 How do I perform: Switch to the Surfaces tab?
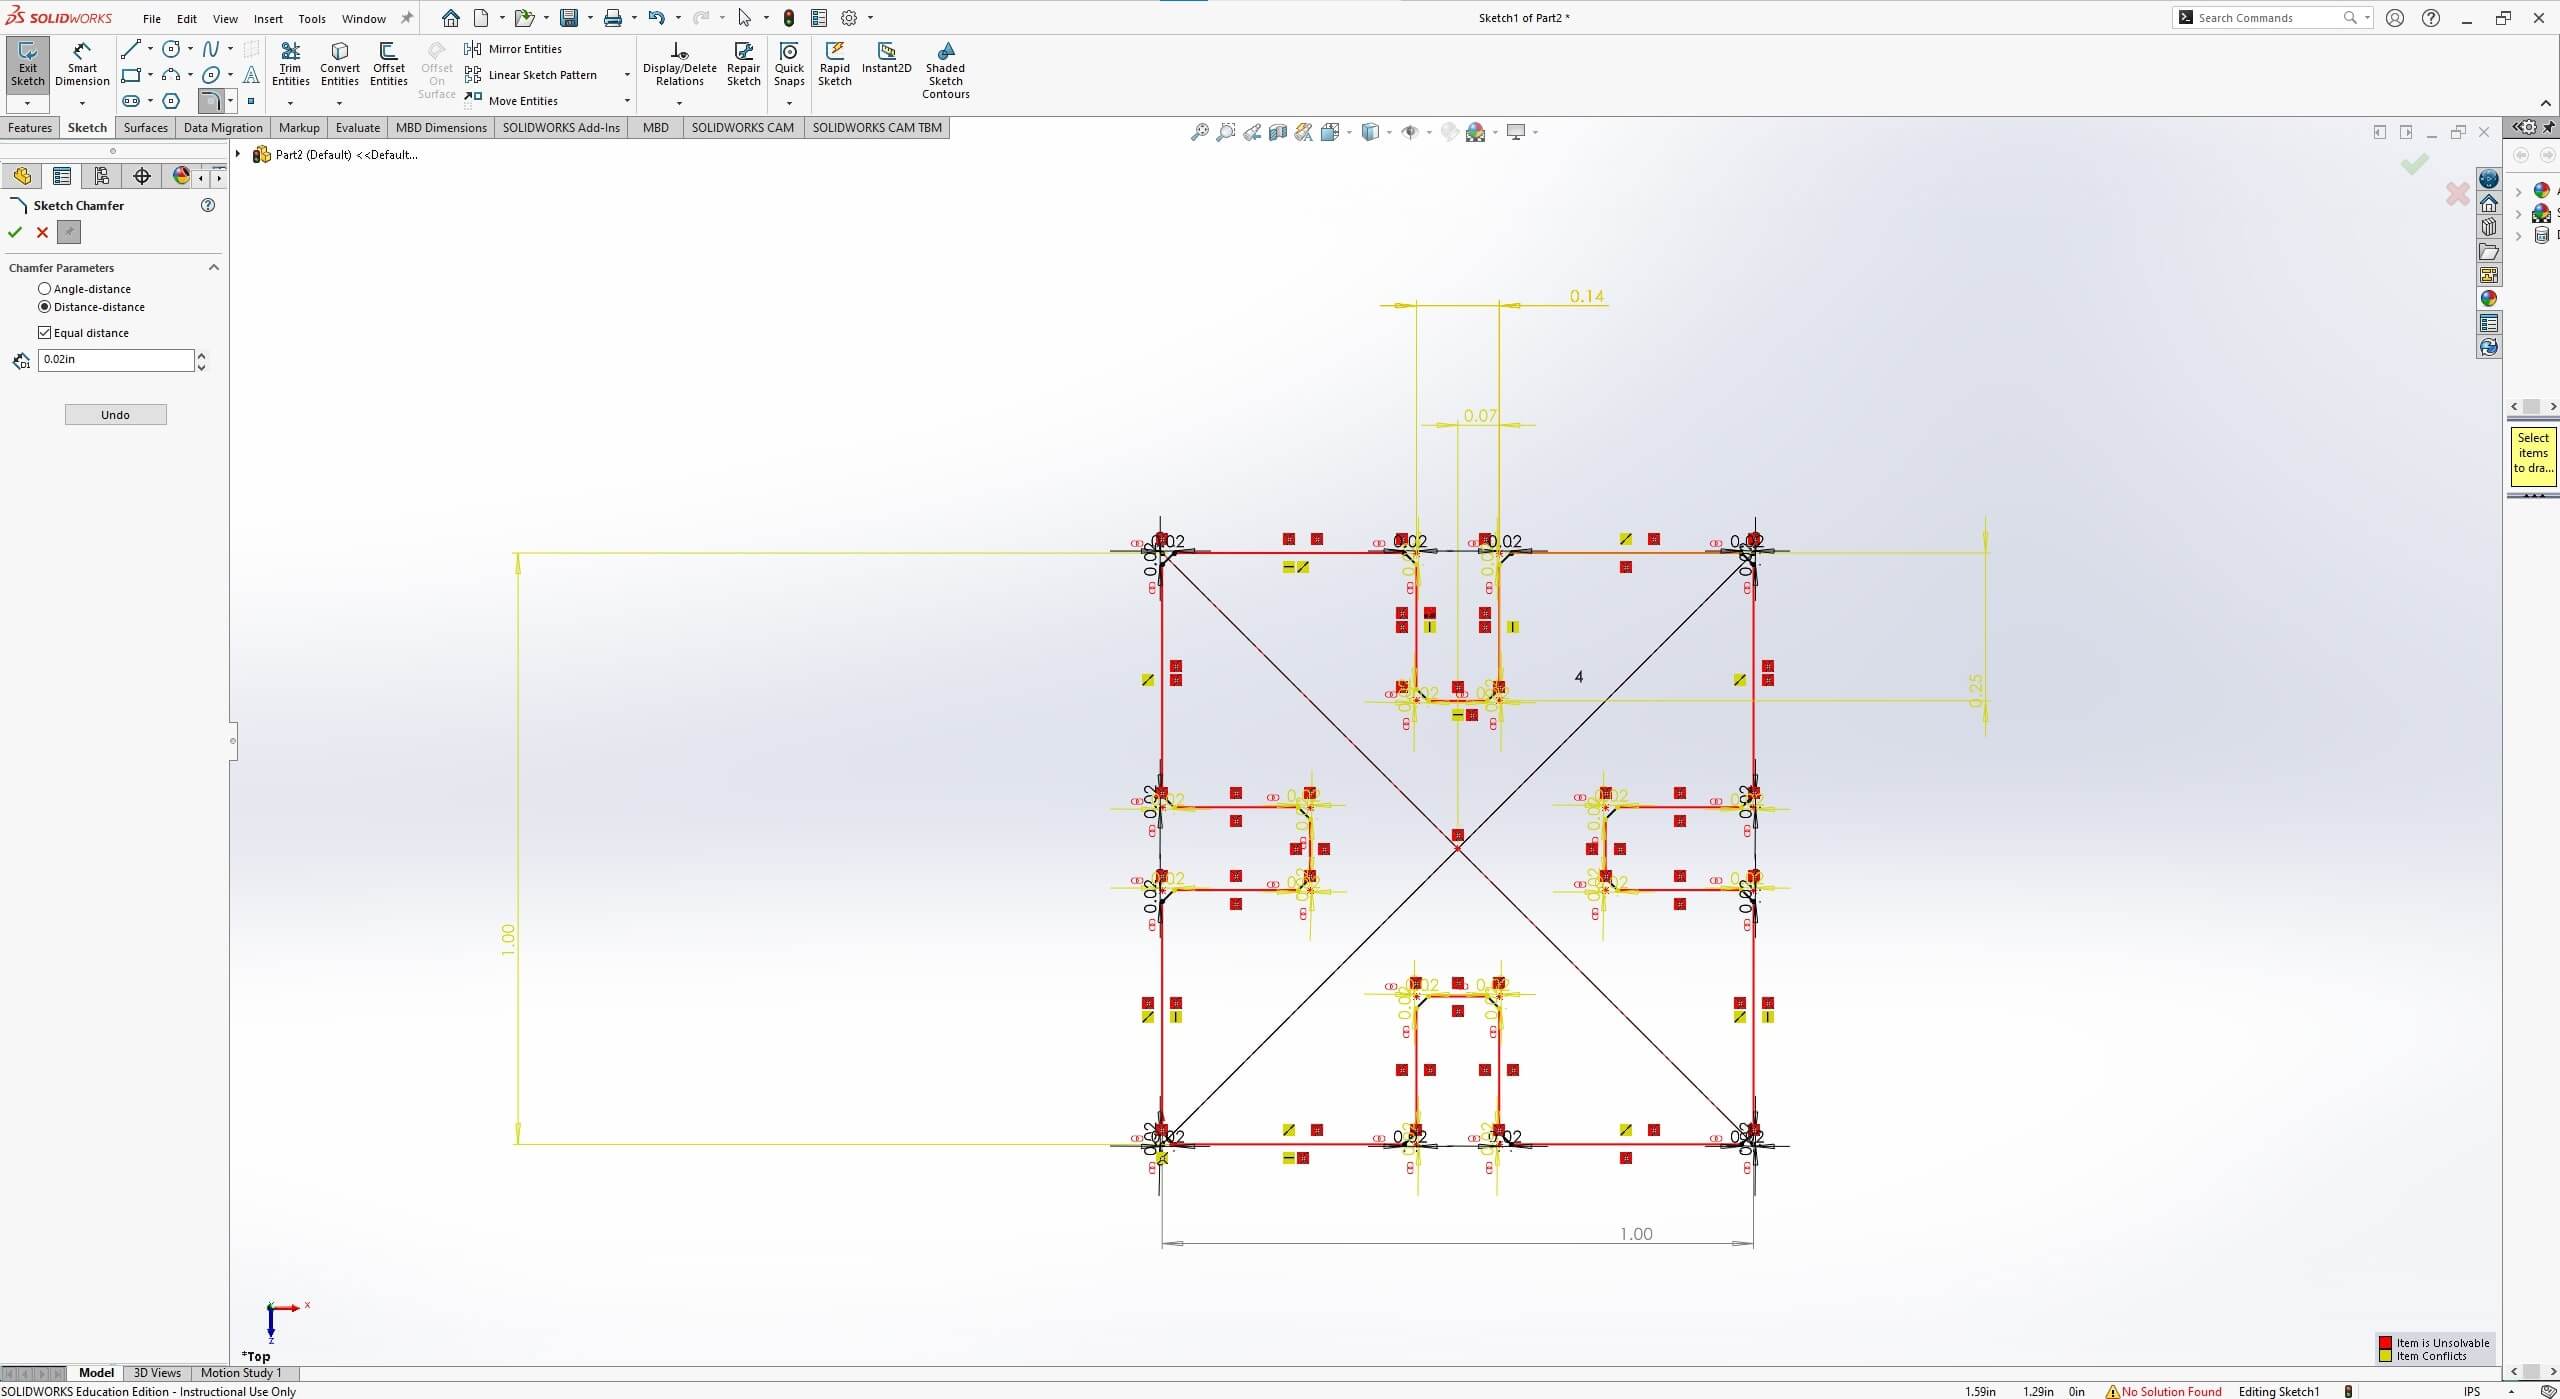[146, 128]
